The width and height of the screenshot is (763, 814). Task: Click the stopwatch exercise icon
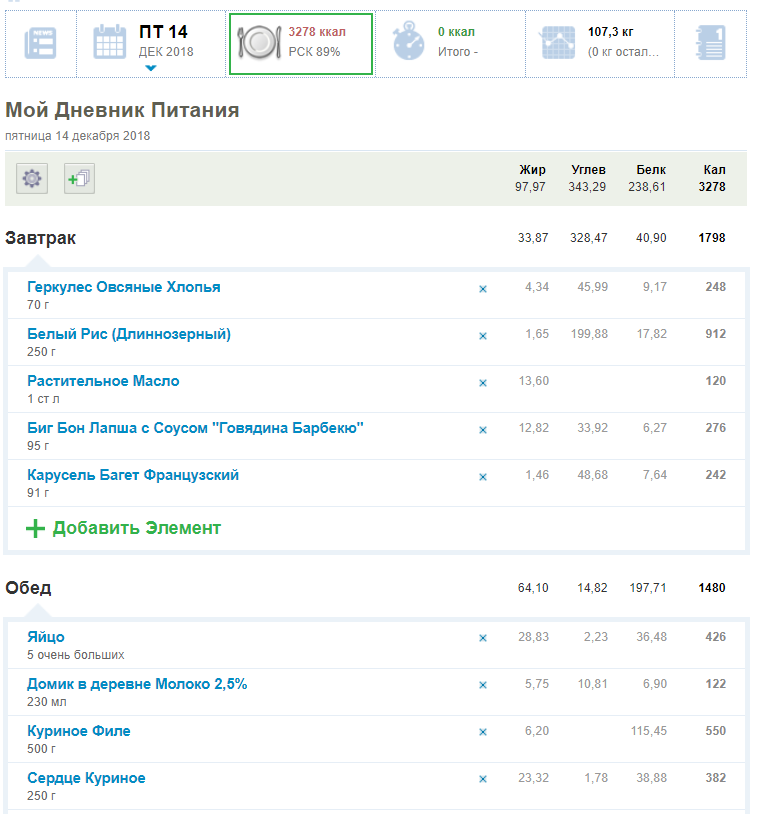pos(408,43)
